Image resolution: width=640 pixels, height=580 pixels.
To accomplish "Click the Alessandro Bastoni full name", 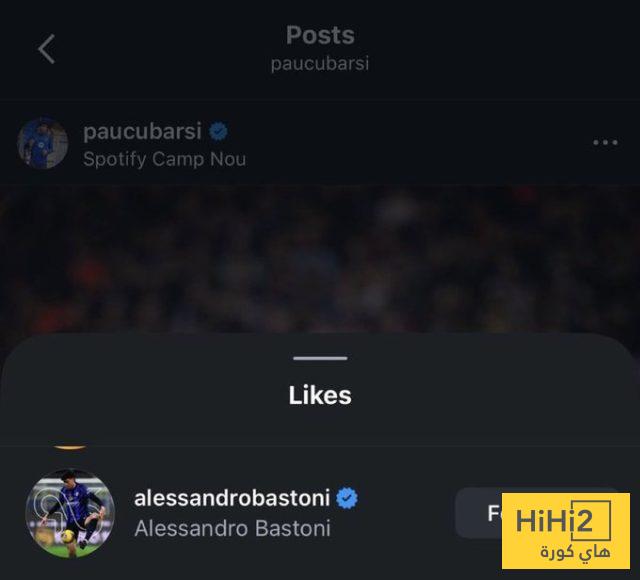I will tap(232, 528).
